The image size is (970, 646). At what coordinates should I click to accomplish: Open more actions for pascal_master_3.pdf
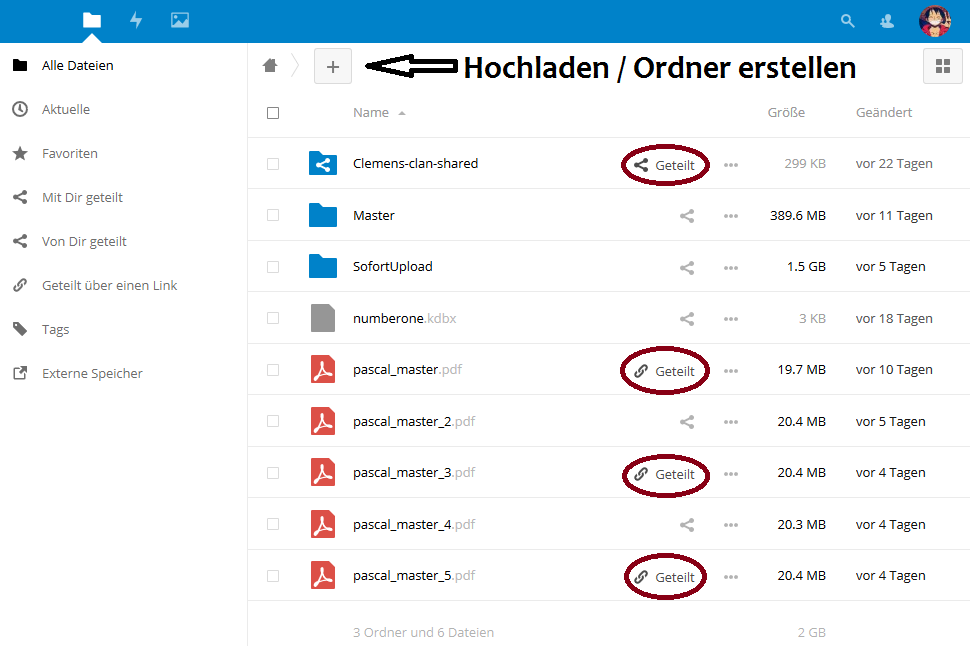731,474
